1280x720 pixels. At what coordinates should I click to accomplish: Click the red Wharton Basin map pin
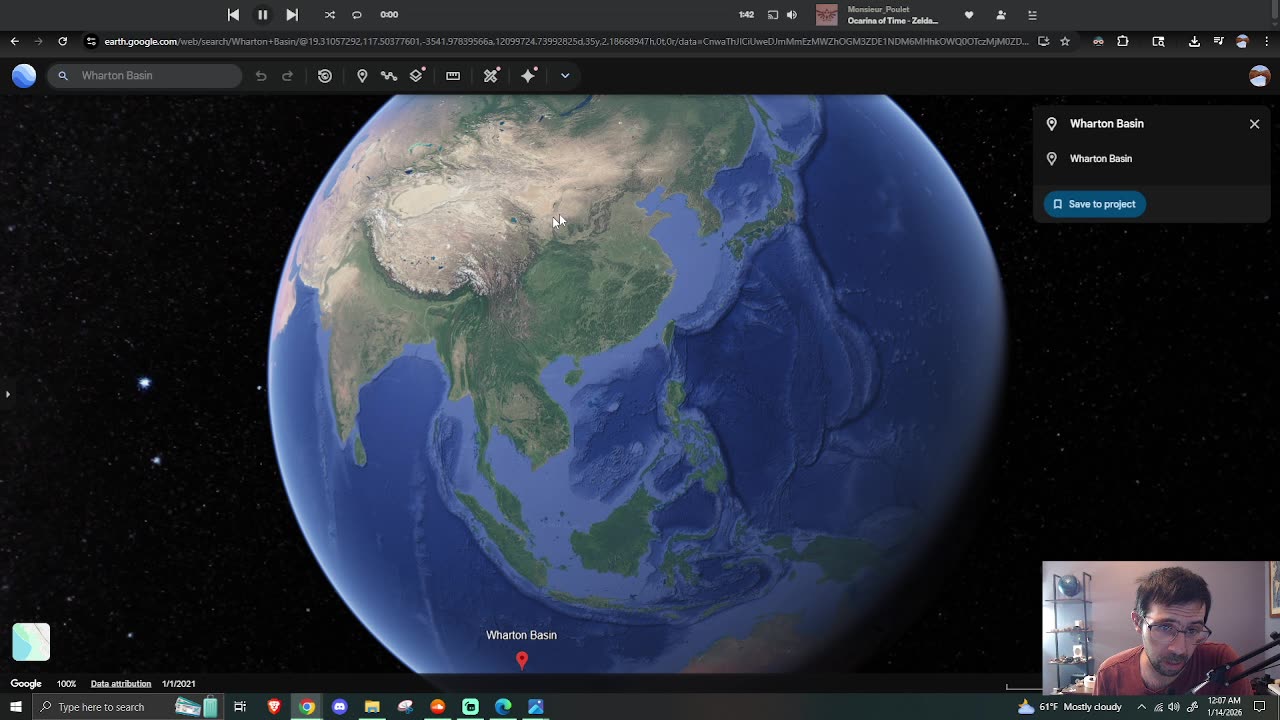[x=521, y=660]
